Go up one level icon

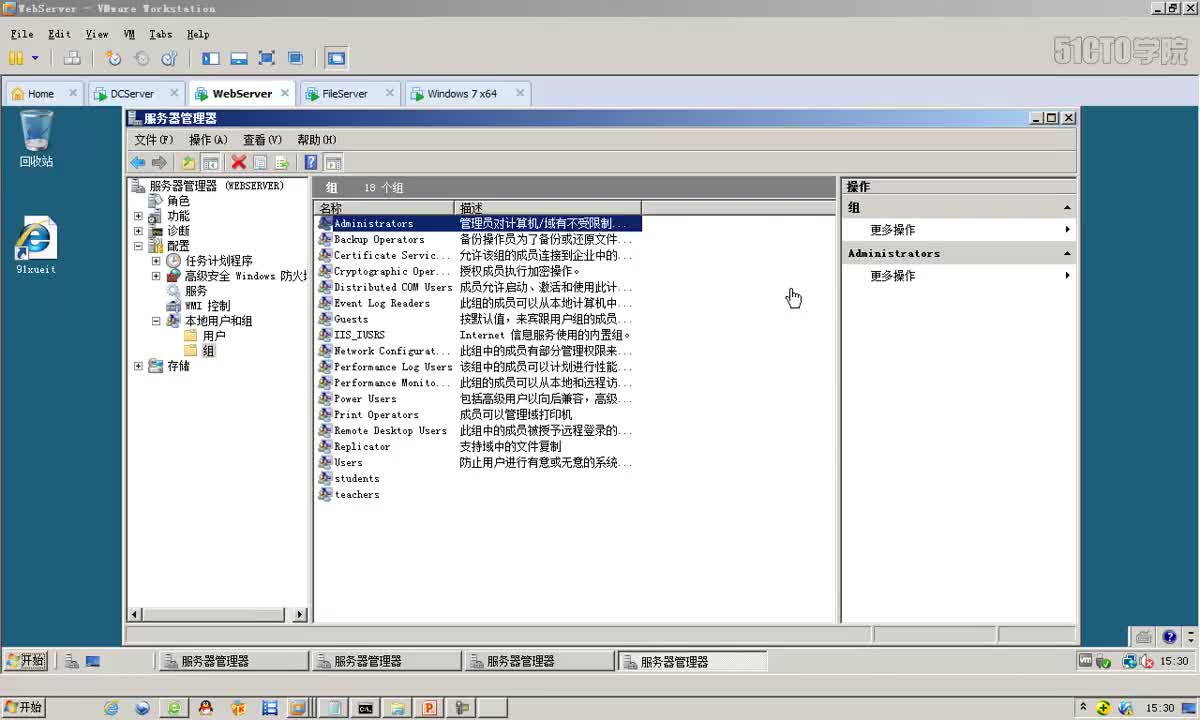pos(188,162)
